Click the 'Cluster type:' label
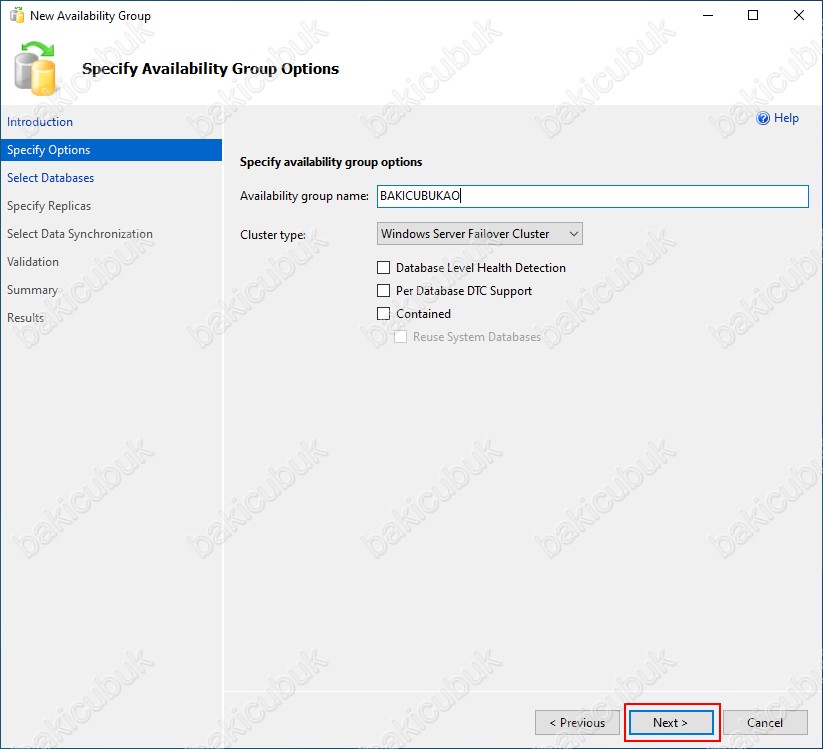Viewport: 823px width, 749px height. click(x=273, y=235)
